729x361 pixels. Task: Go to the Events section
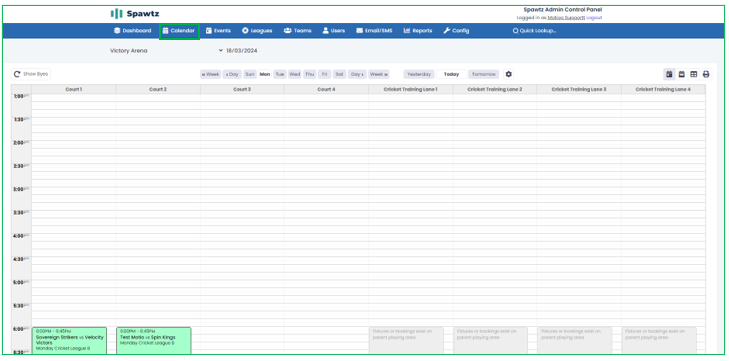[x=219, y=31]
